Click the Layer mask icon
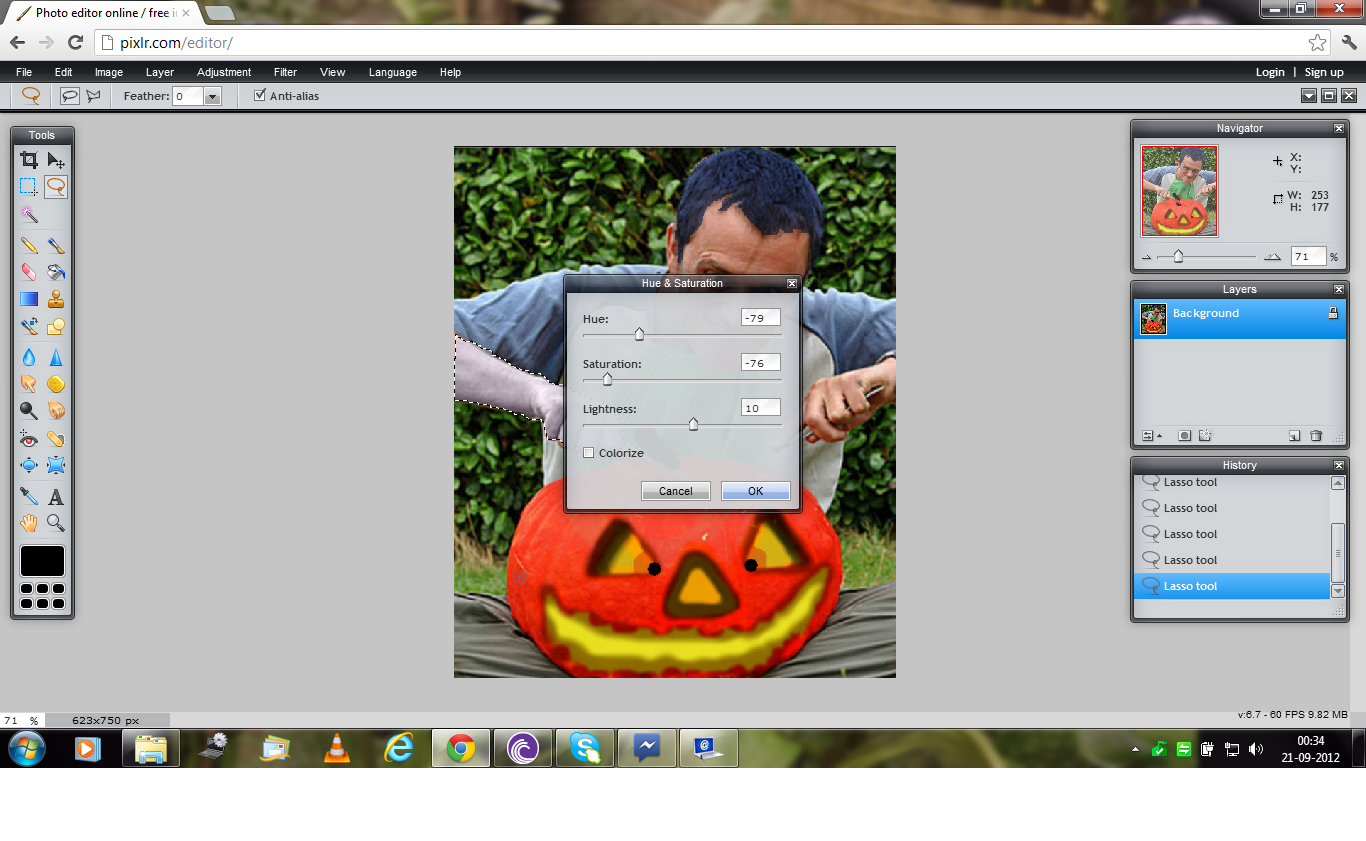This screenshot has width=1366, height=841. point(1184,435)
